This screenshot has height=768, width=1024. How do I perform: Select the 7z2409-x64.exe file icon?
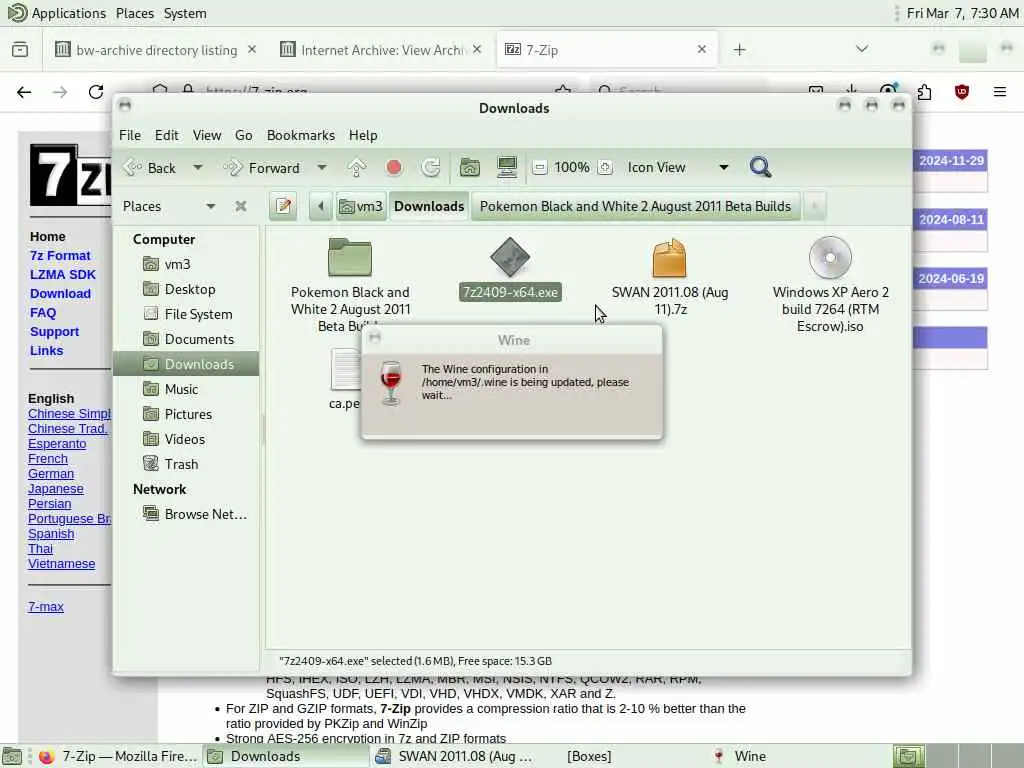click(x=510, y=257)
